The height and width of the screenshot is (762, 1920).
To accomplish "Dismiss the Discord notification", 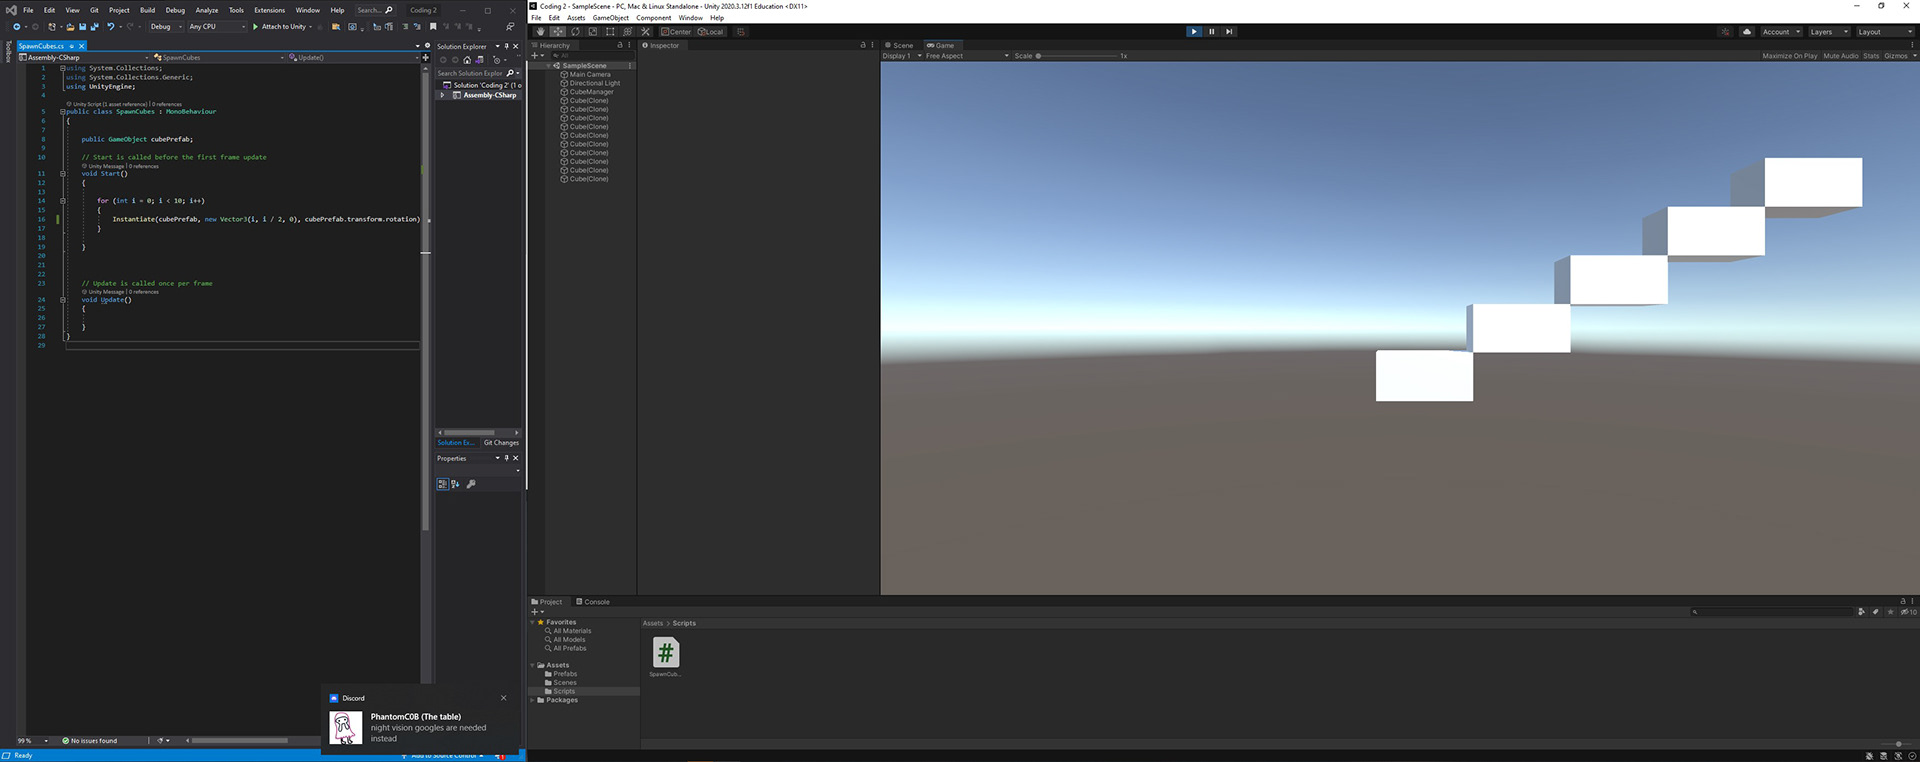I will [x=503, y=698].
